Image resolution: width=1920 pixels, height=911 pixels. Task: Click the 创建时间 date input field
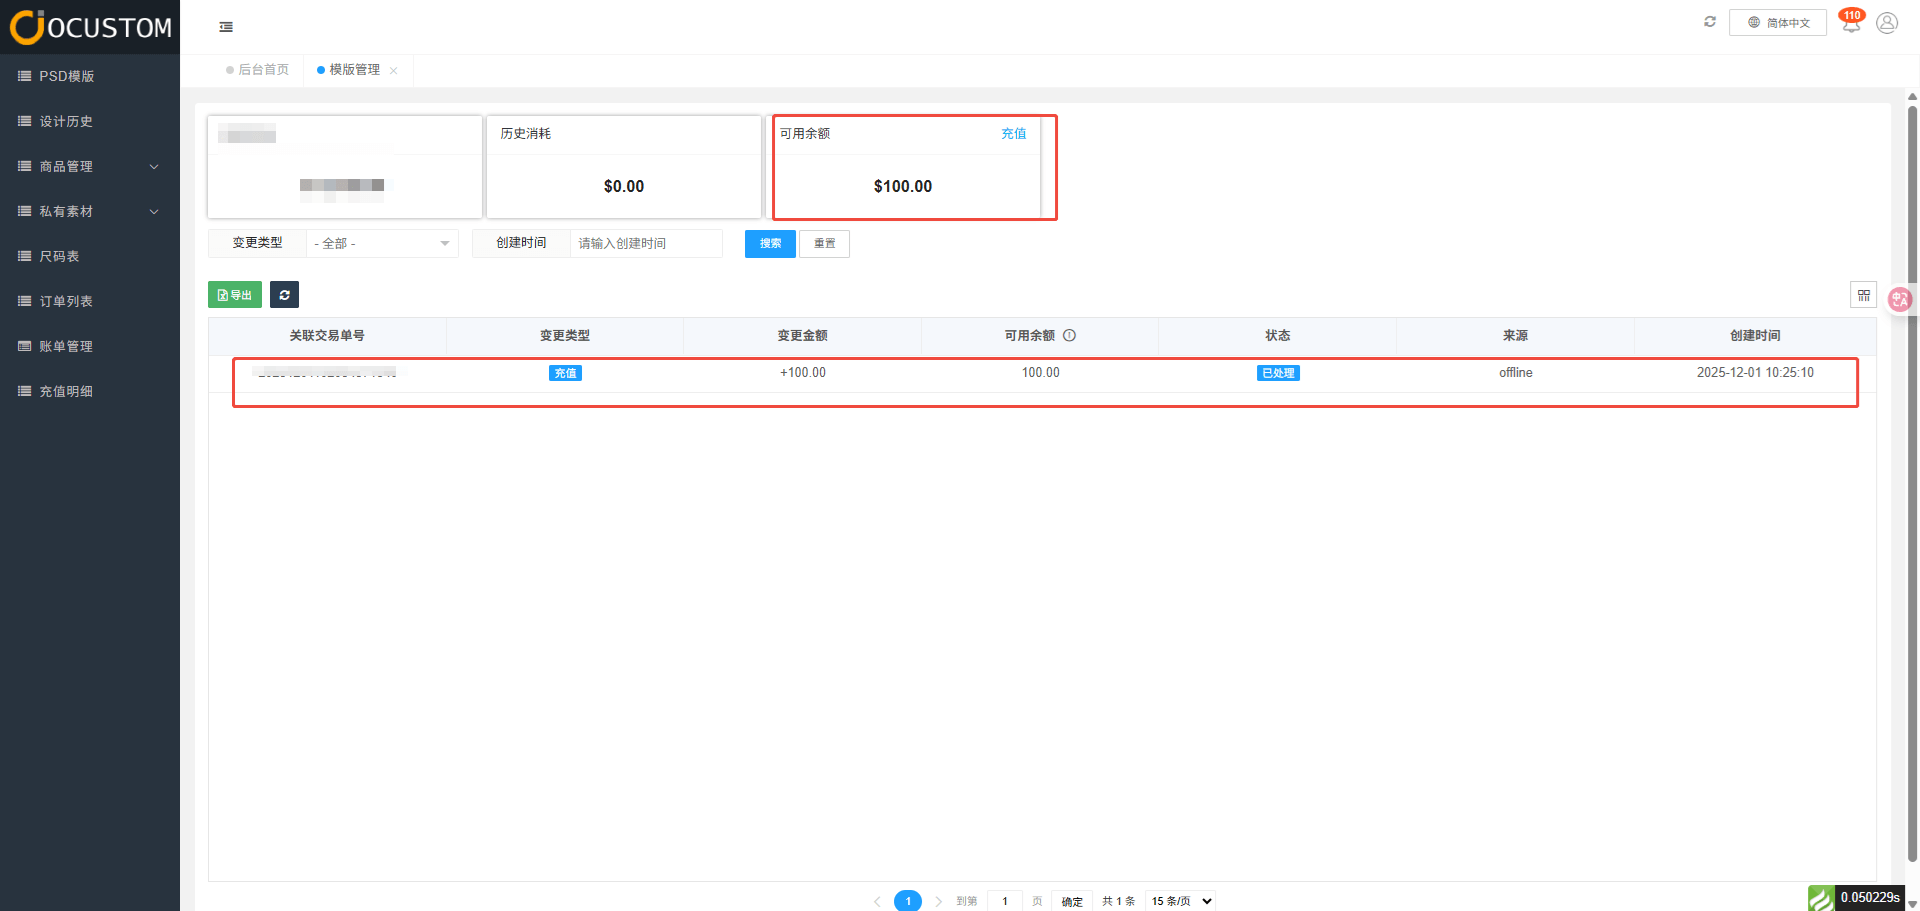646,244
